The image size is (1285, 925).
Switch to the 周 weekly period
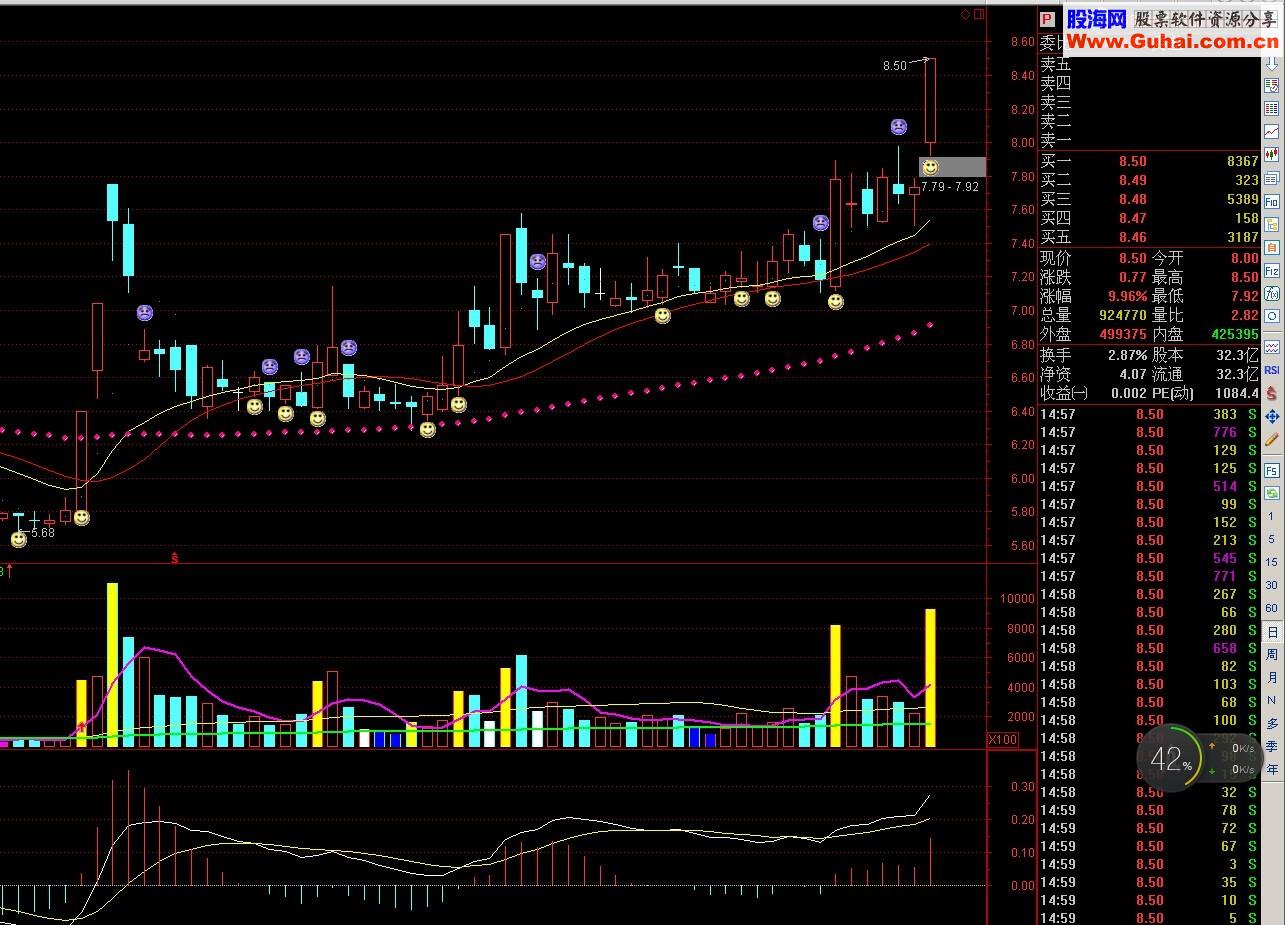coord(1272,655)
